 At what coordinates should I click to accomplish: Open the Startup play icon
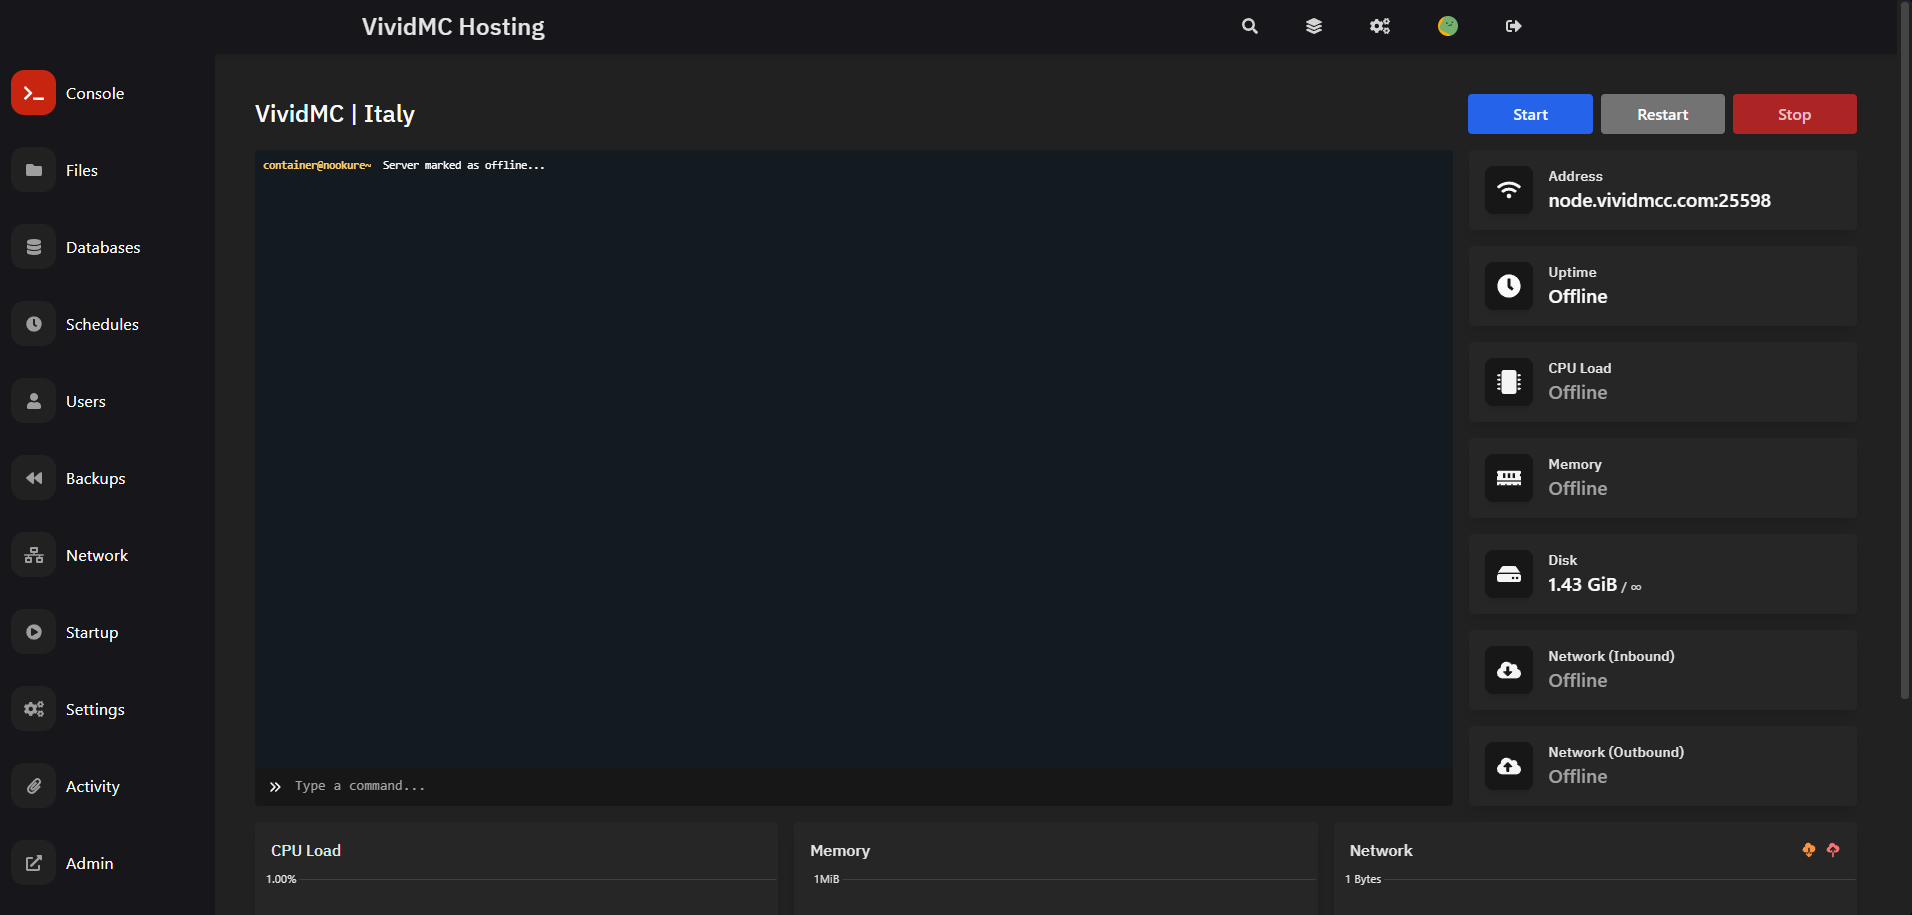point(33,632)
